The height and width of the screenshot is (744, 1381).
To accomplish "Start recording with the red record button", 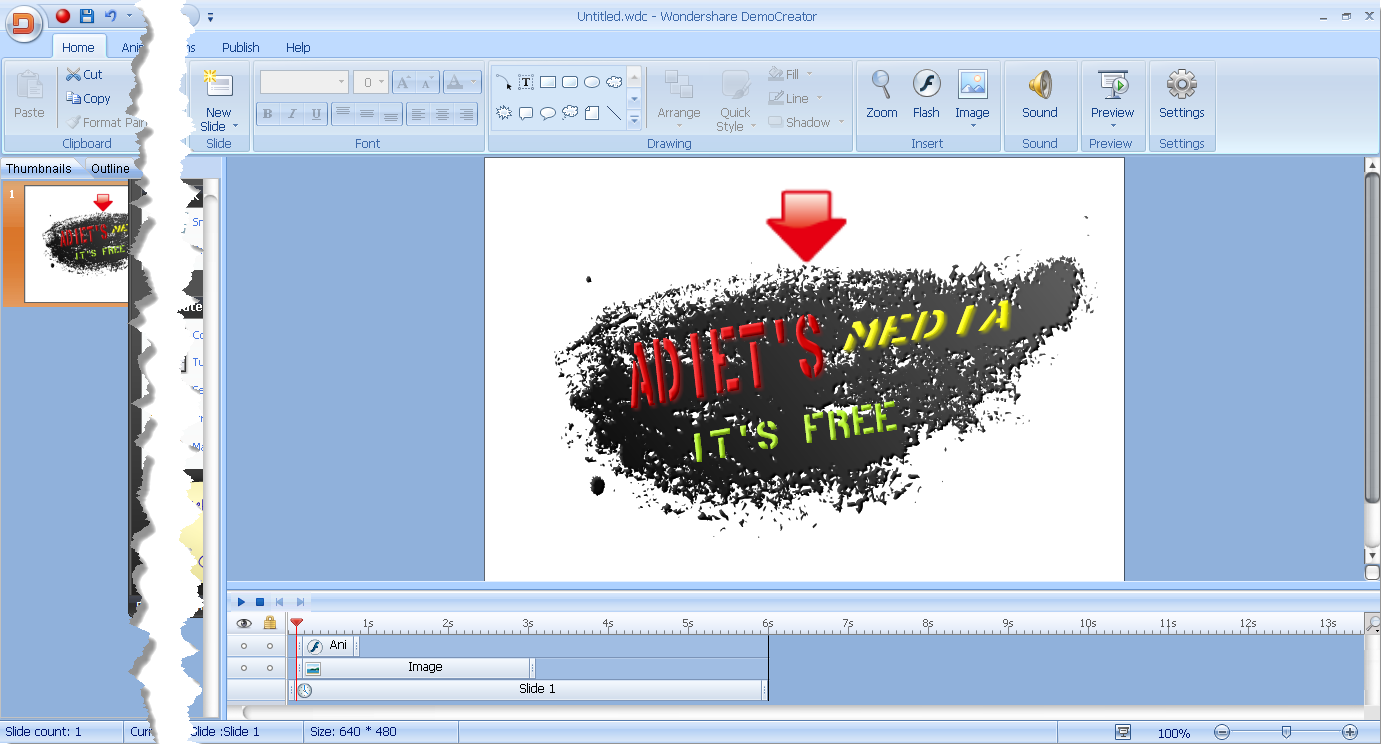I will pyautogui.click(x=63, y=16).
